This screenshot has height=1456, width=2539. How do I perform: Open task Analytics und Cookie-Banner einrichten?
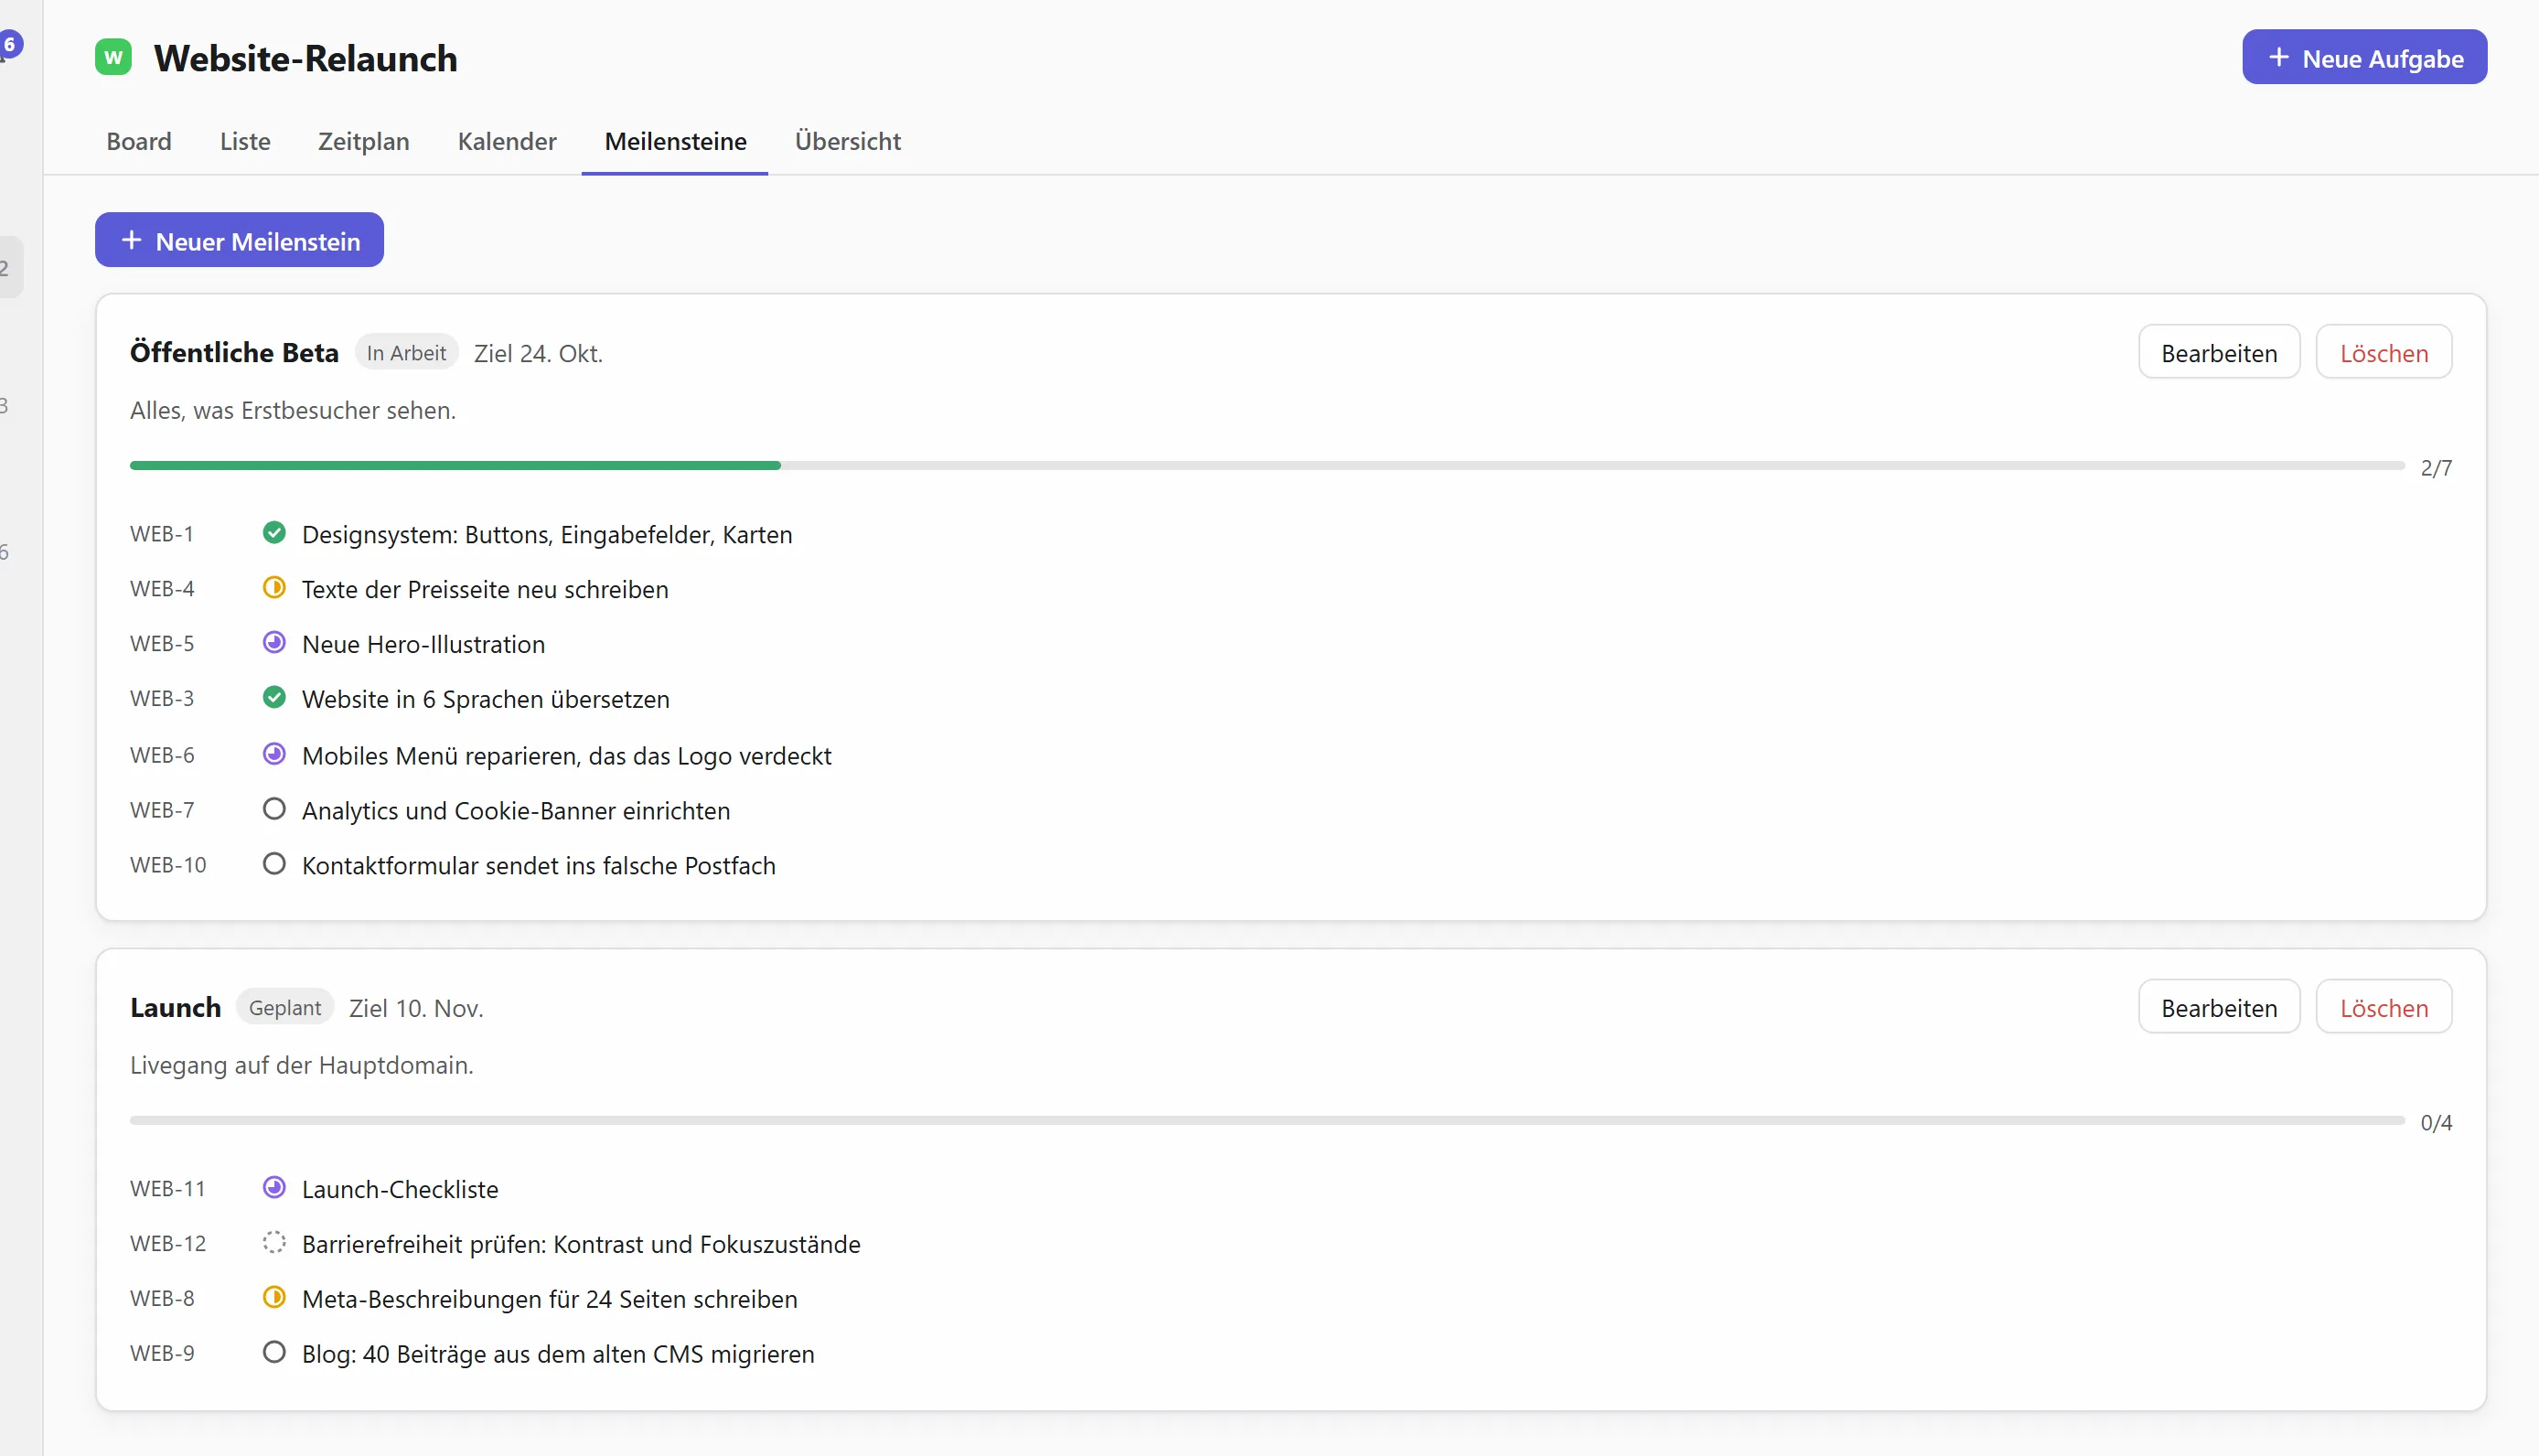pyautogui.click(x=516, y=811)
